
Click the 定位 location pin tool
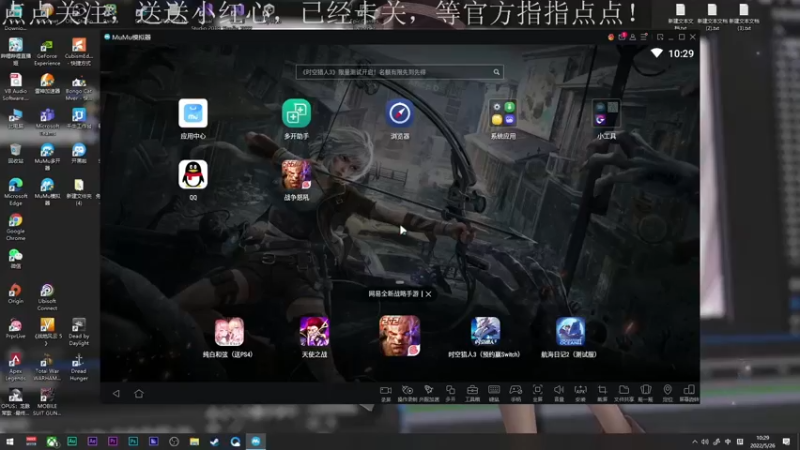[667, 392]
